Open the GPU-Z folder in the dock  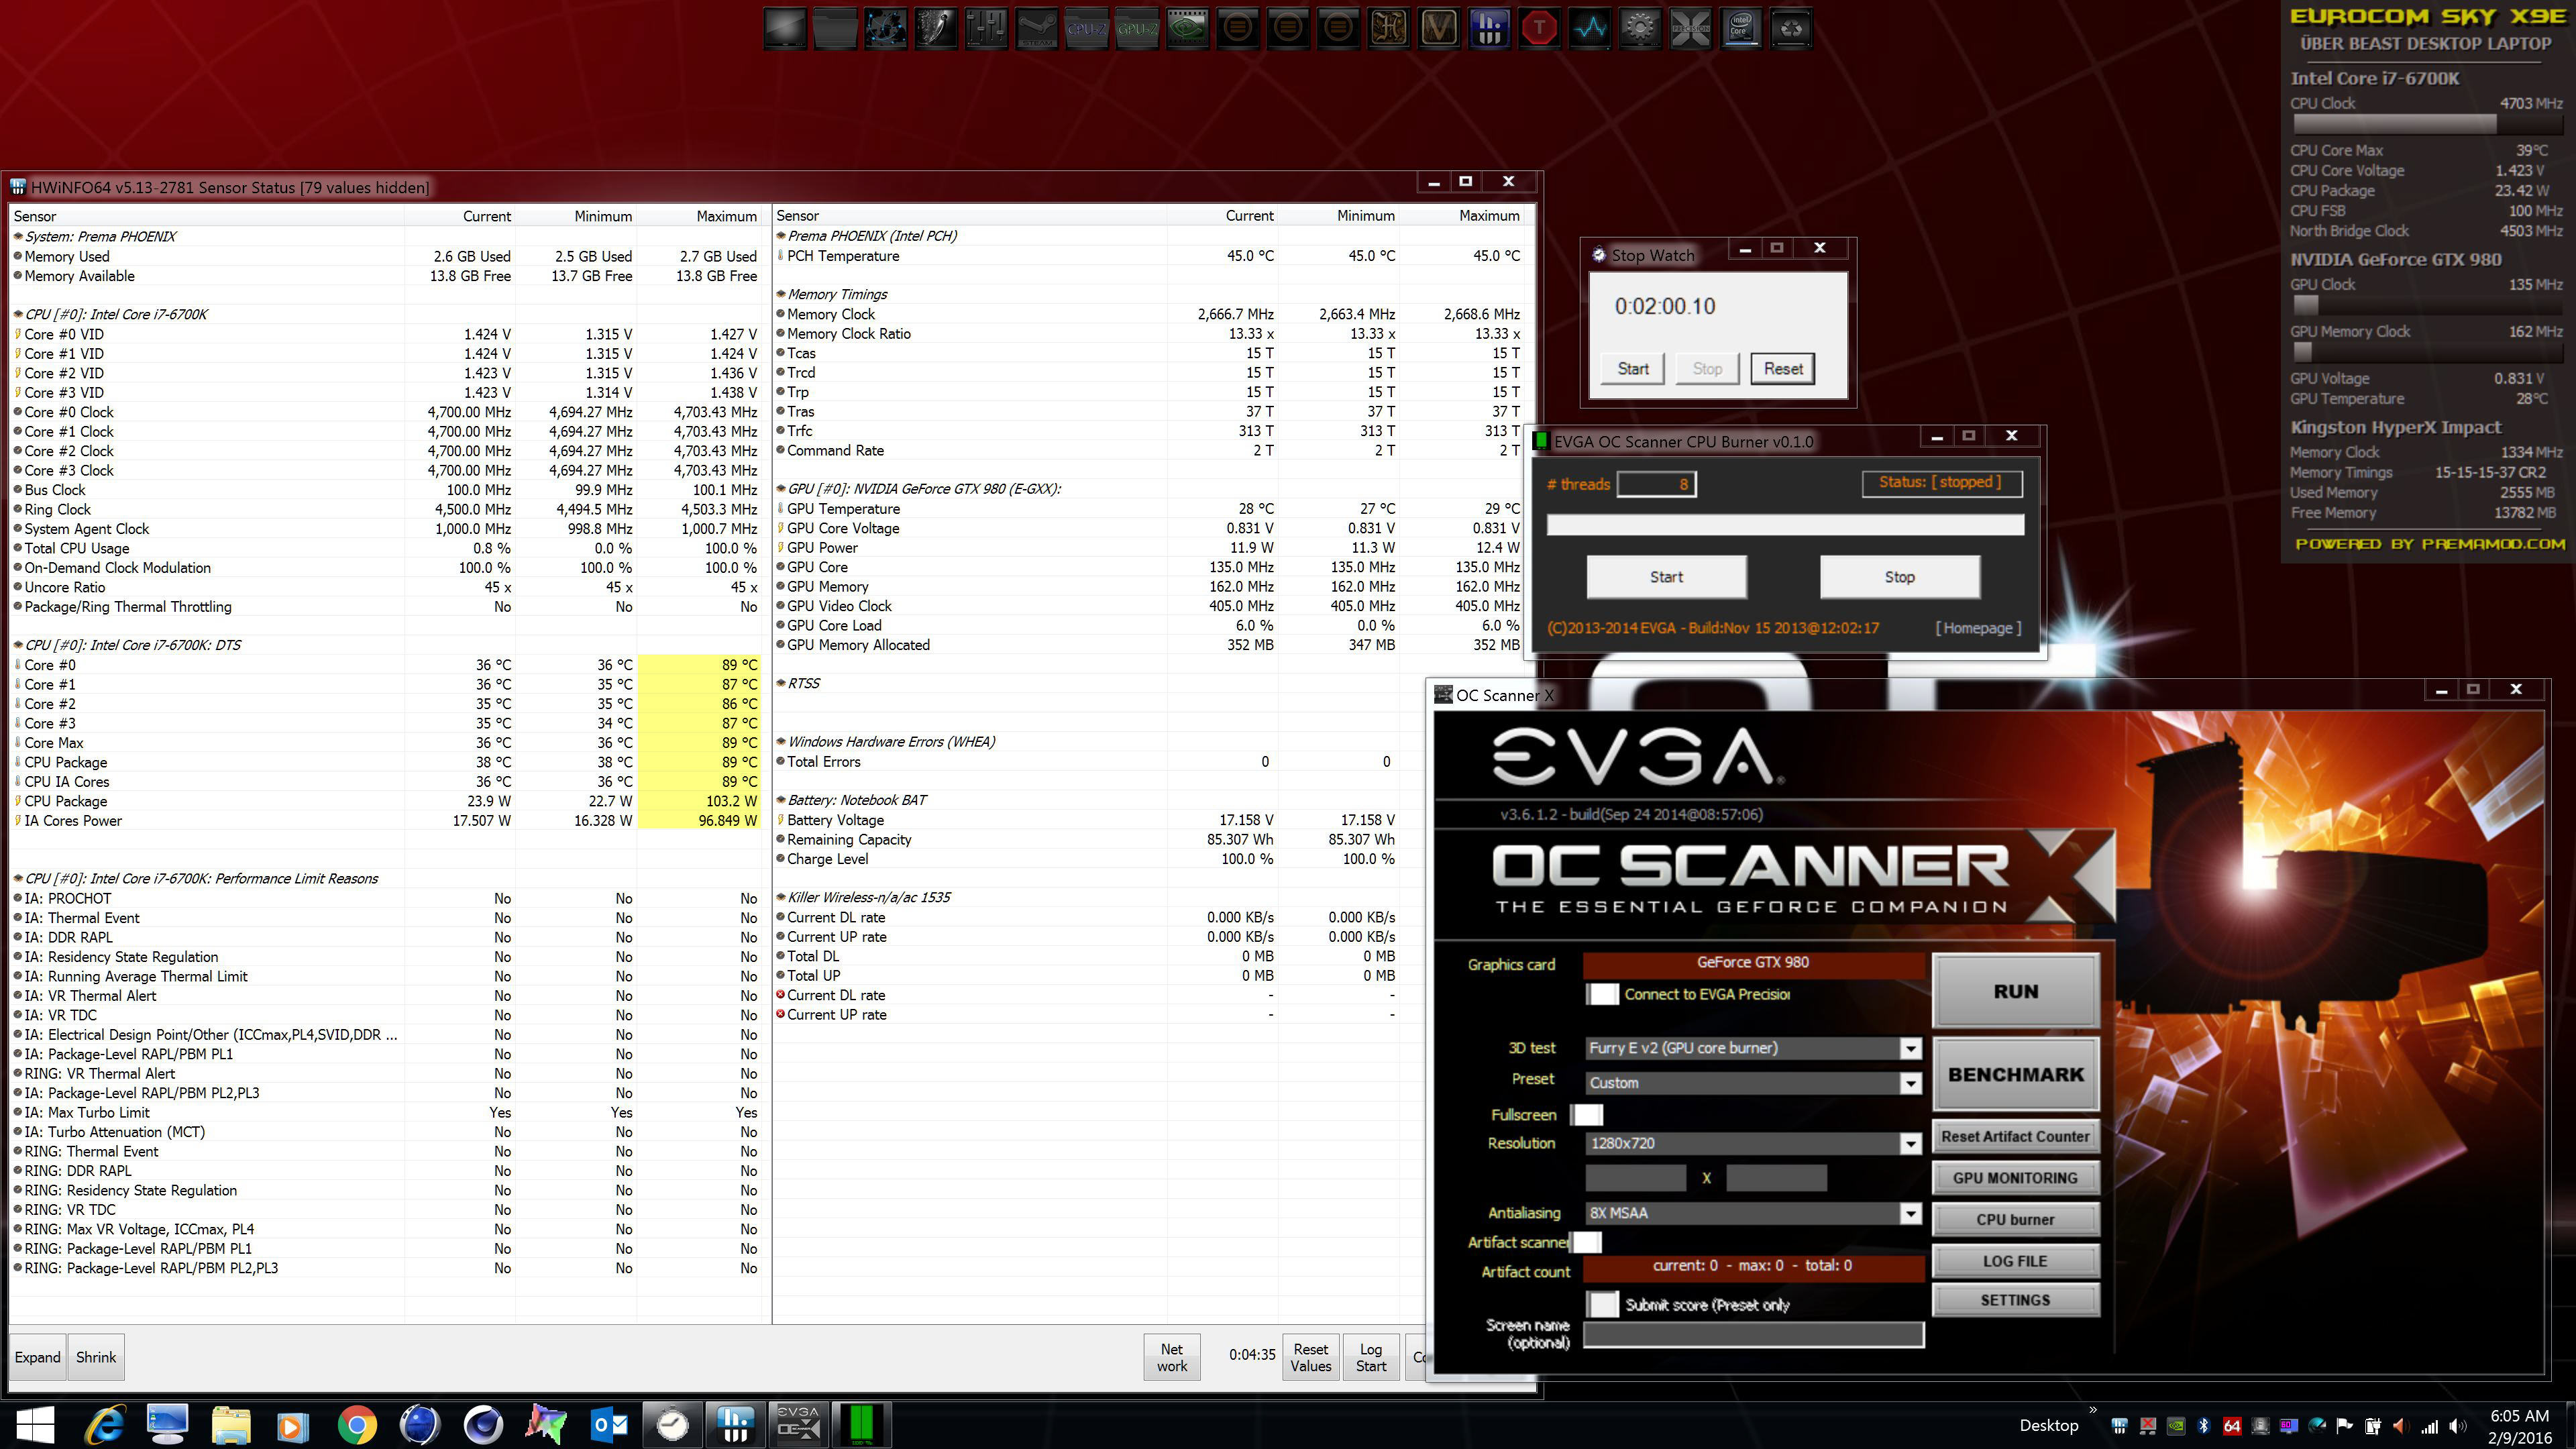pyautogui.click(x=1137, y=29)
